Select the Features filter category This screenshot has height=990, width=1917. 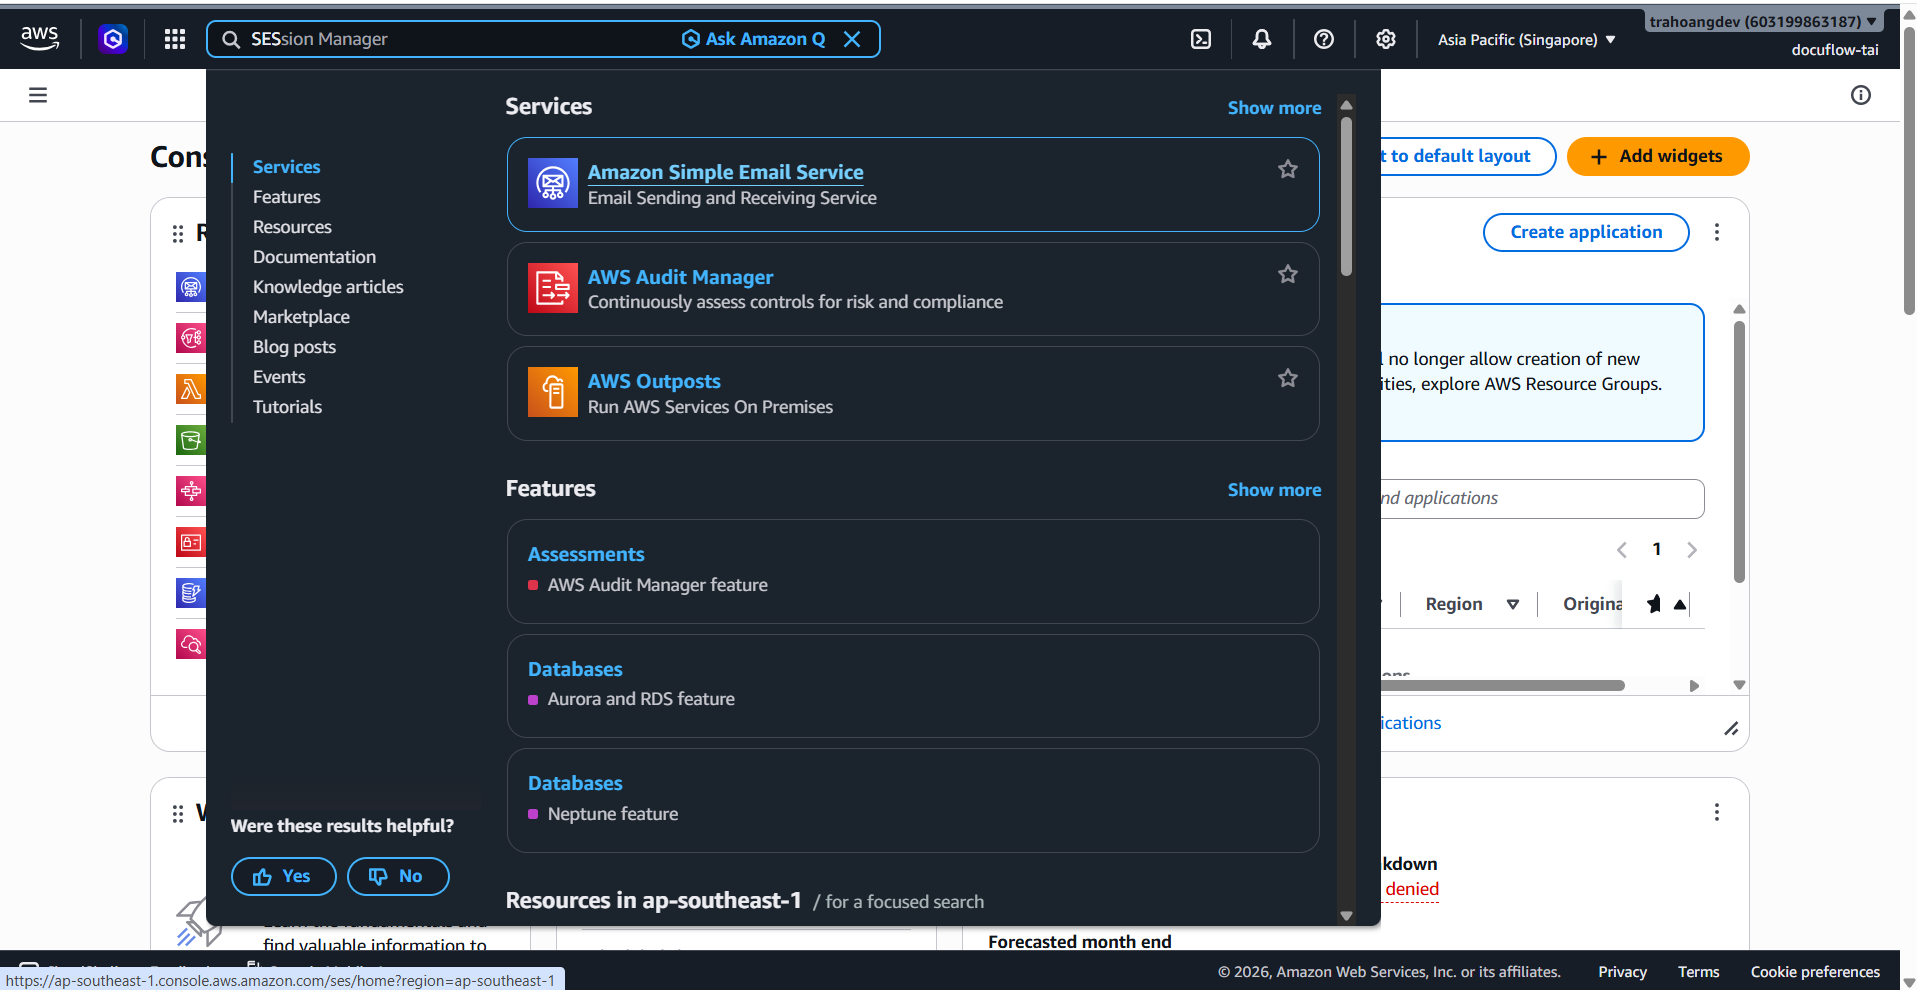[286, 197]
